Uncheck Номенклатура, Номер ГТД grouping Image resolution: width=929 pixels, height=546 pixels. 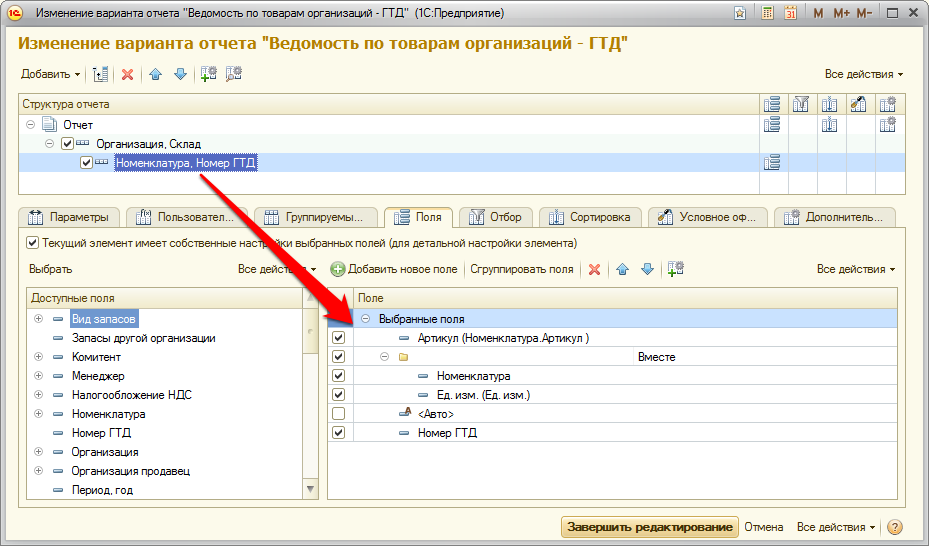[x=87, y=162]
